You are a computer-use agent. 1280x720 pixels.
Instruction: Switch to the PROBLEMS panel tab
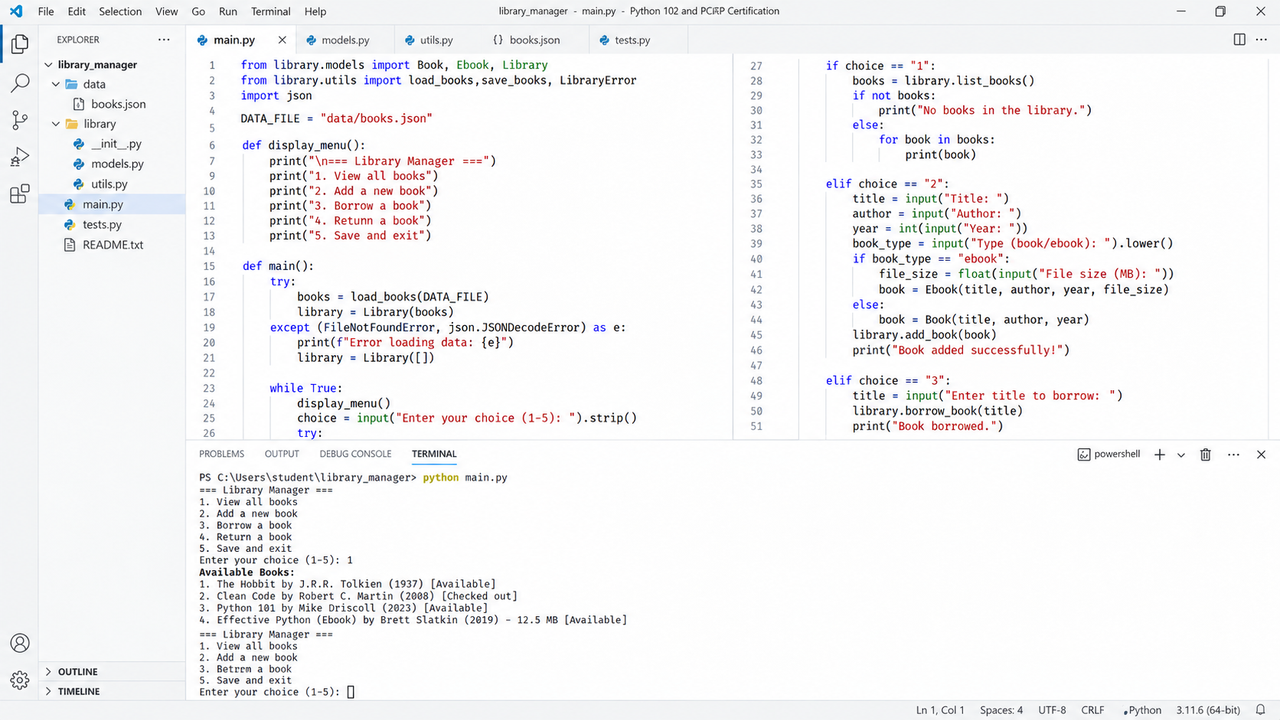(x=222, y=454)
